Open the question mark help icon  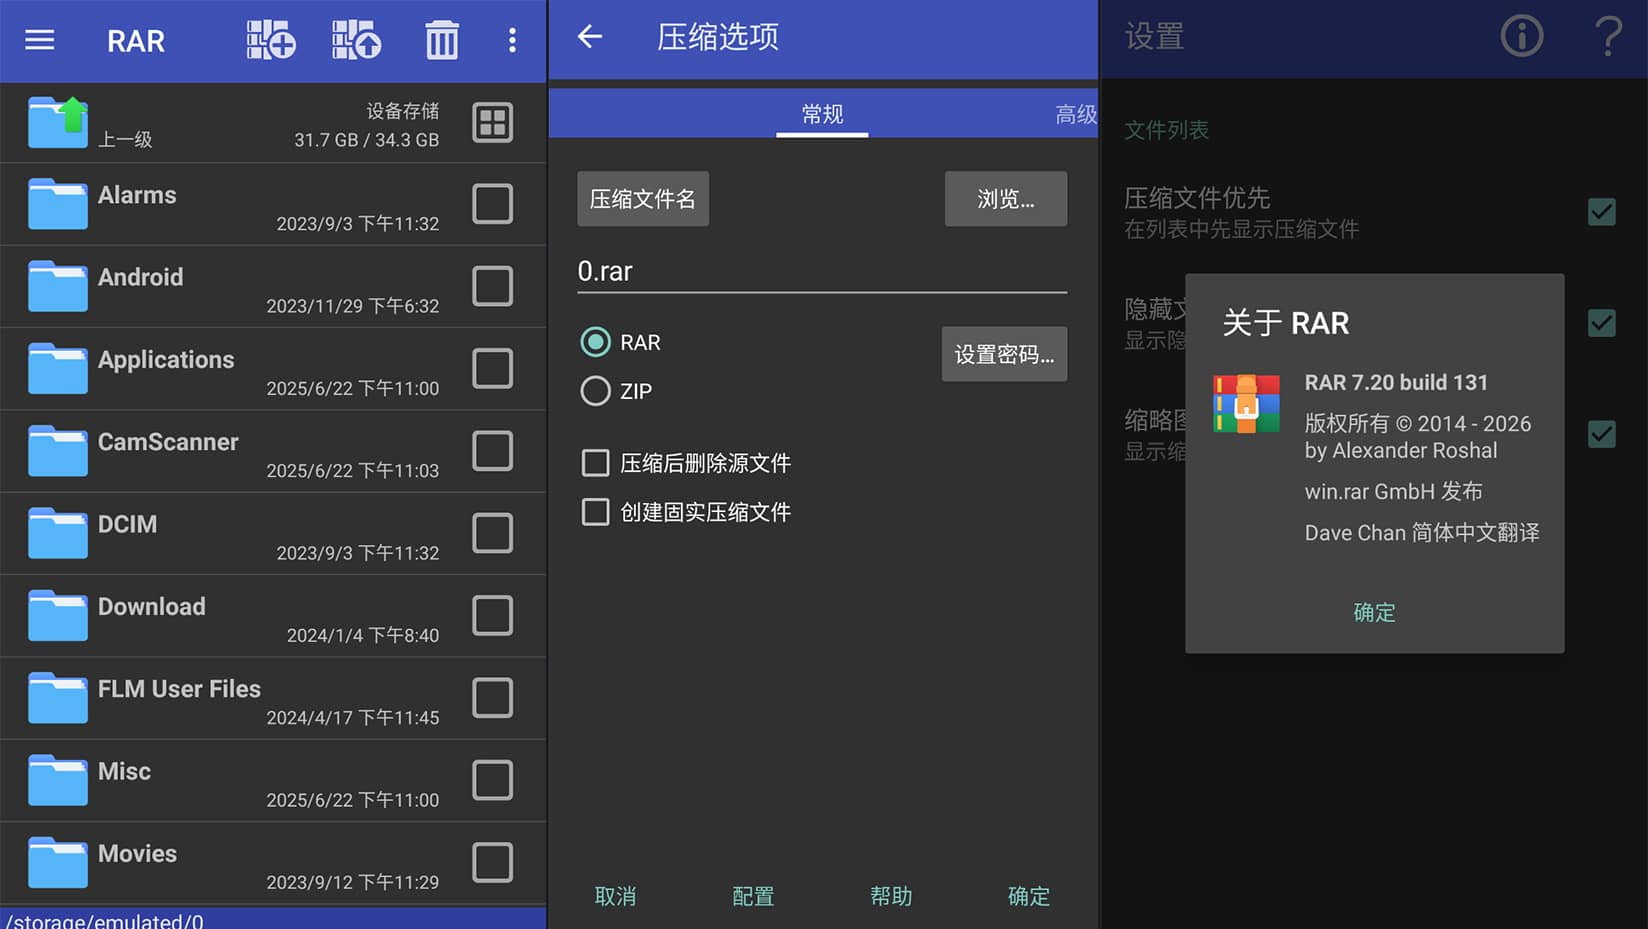click(1608, 37)
